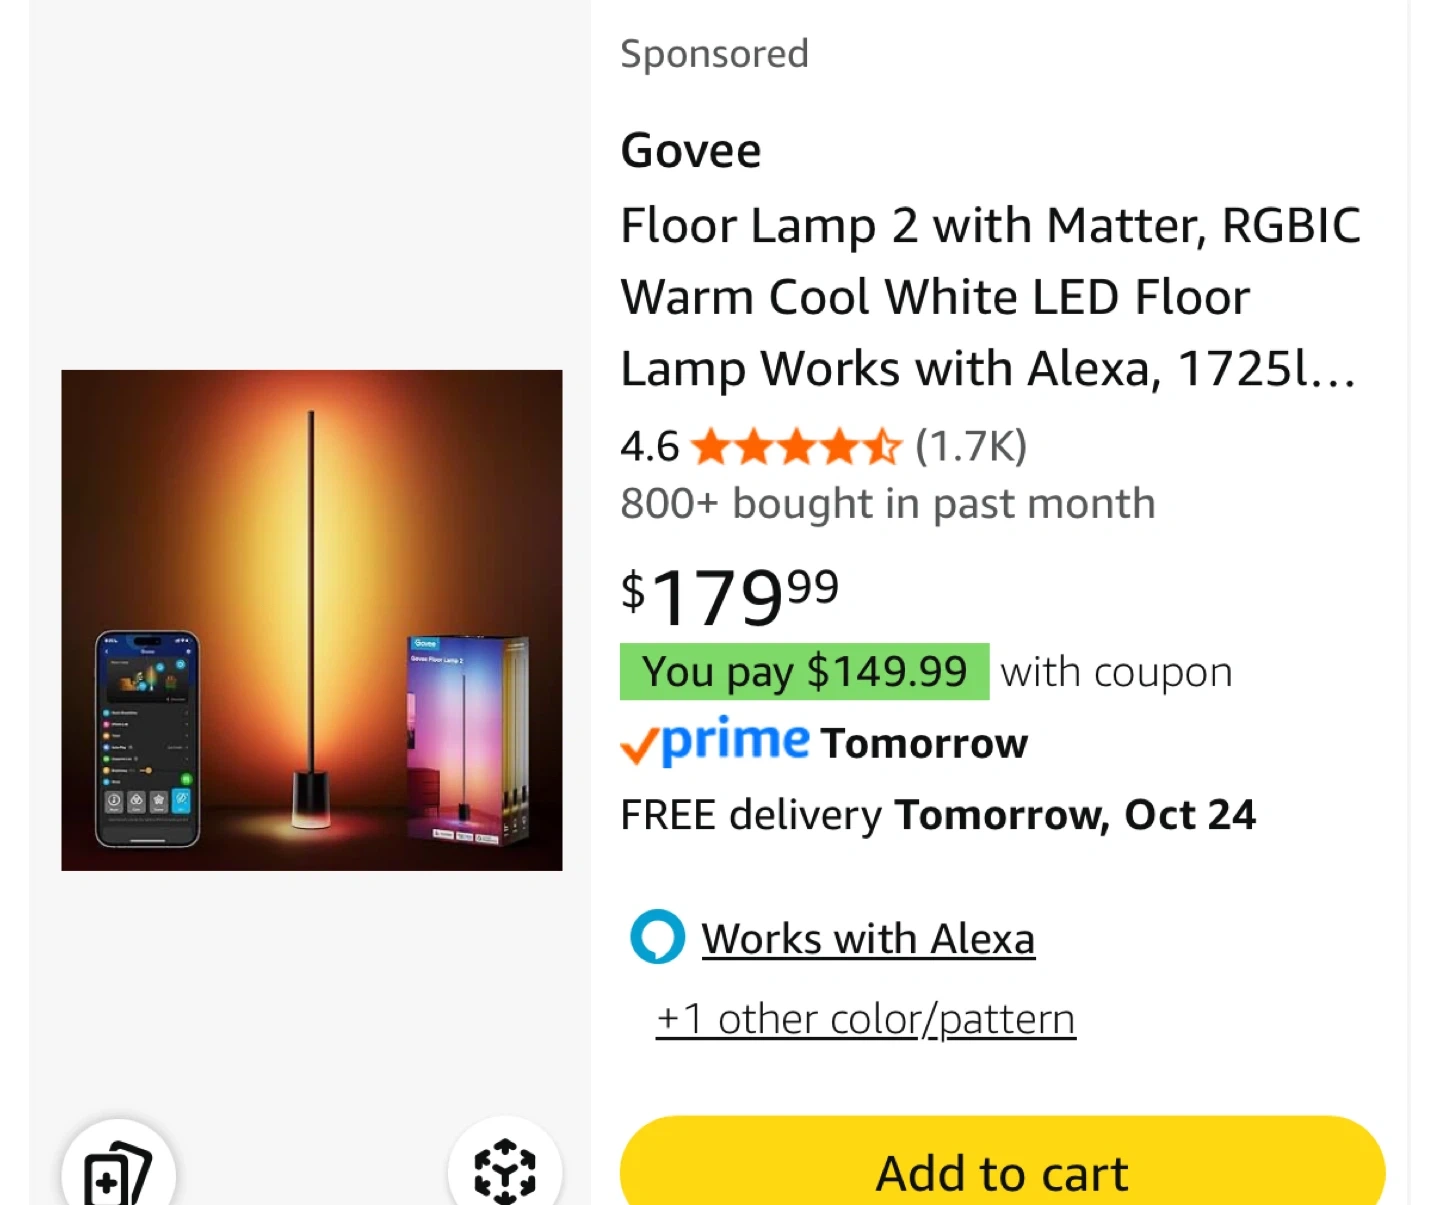Viewport: 1440px width, 1205px height.
Task: Click the green You pay $149.99 badge
Action: click(x=804, y=672)
